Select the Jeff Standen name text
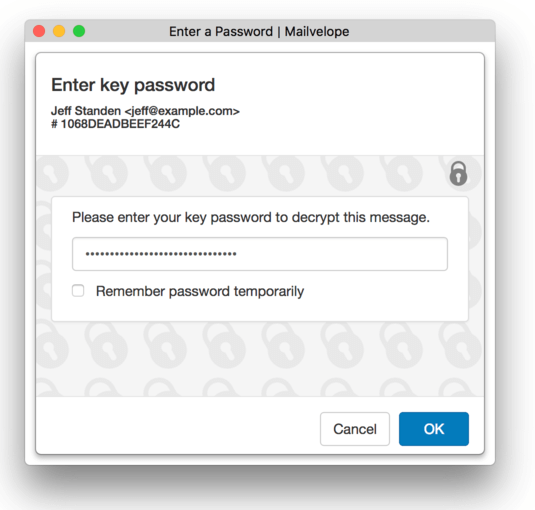The image size is (535, 510). 86,111
